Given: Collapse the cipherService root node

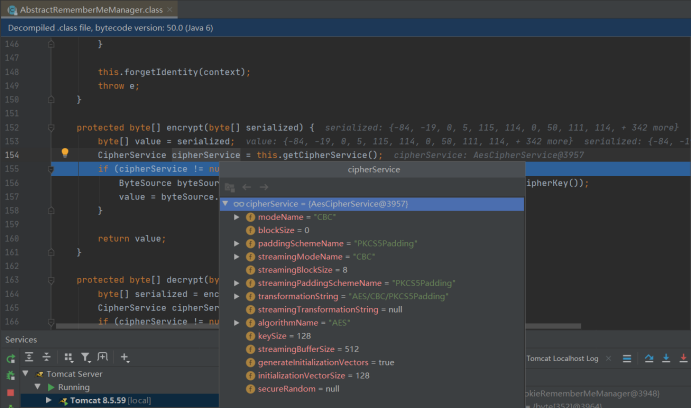Looking at the screenshot, I should pyautogui.click(x=226, y=203).
